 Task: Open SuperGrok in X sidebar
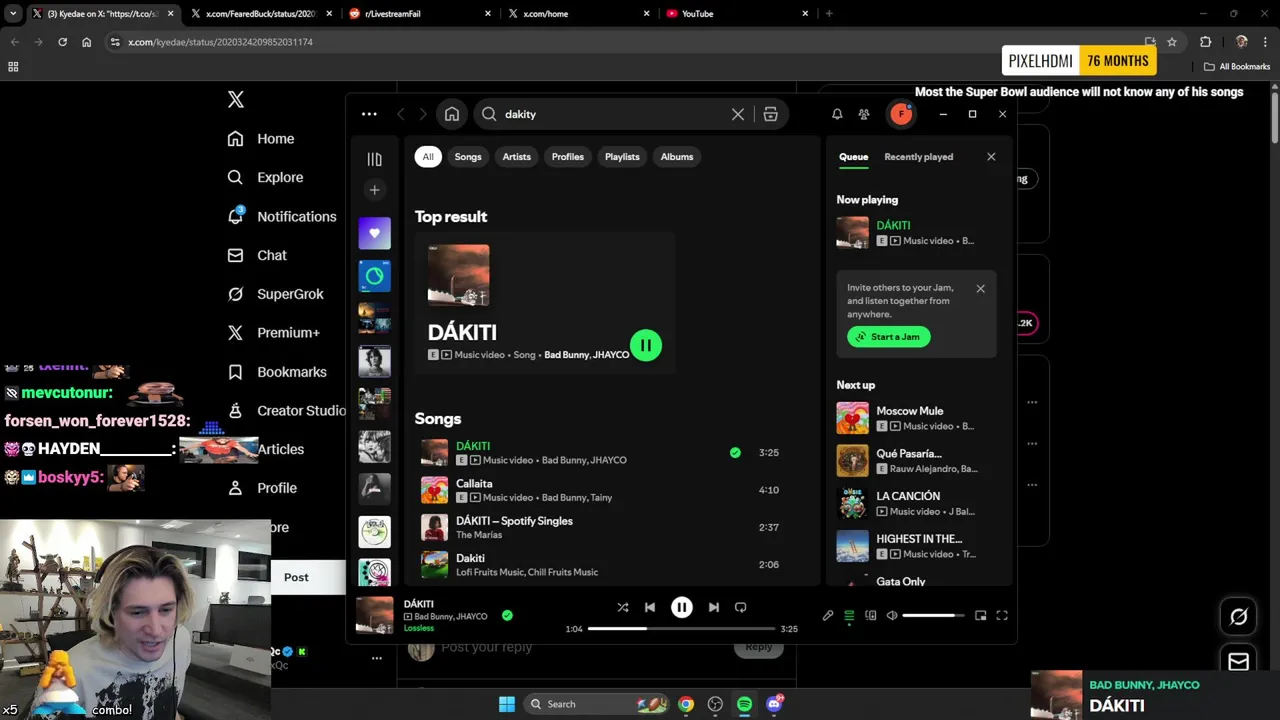coord(276,294)
